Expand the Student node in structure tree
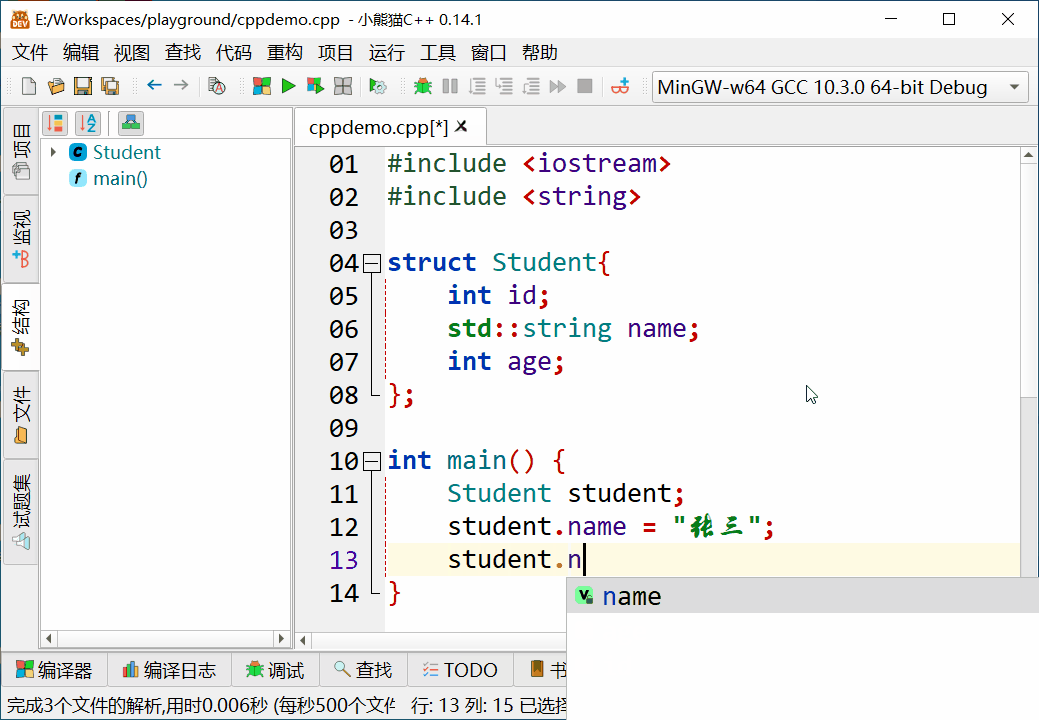Screen dimensions: 1039x720 click(53, 153)
